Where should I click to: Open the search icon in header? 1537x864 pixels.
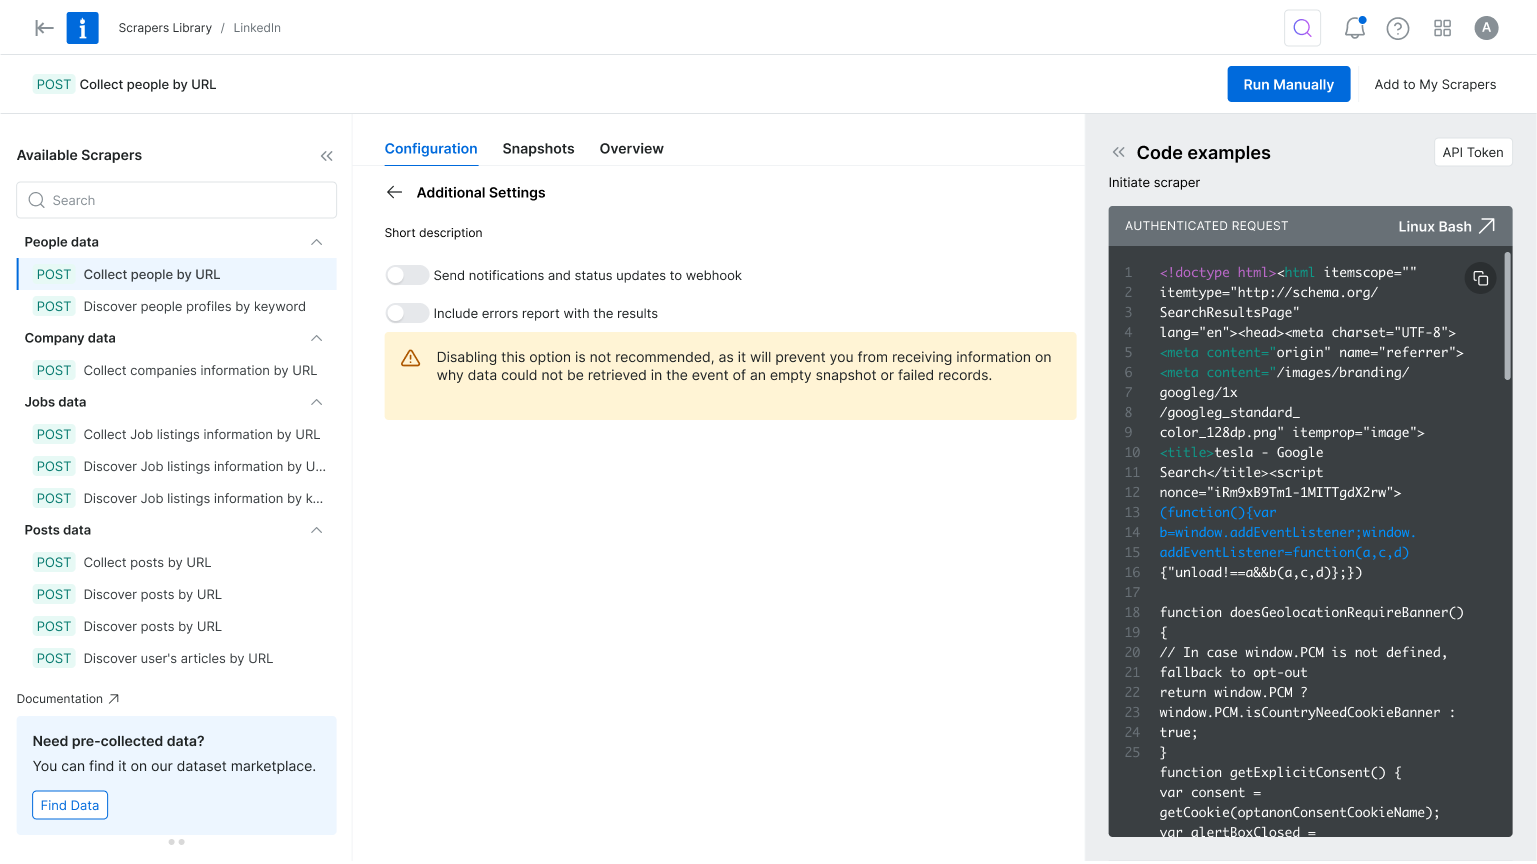pos(1302,28)
